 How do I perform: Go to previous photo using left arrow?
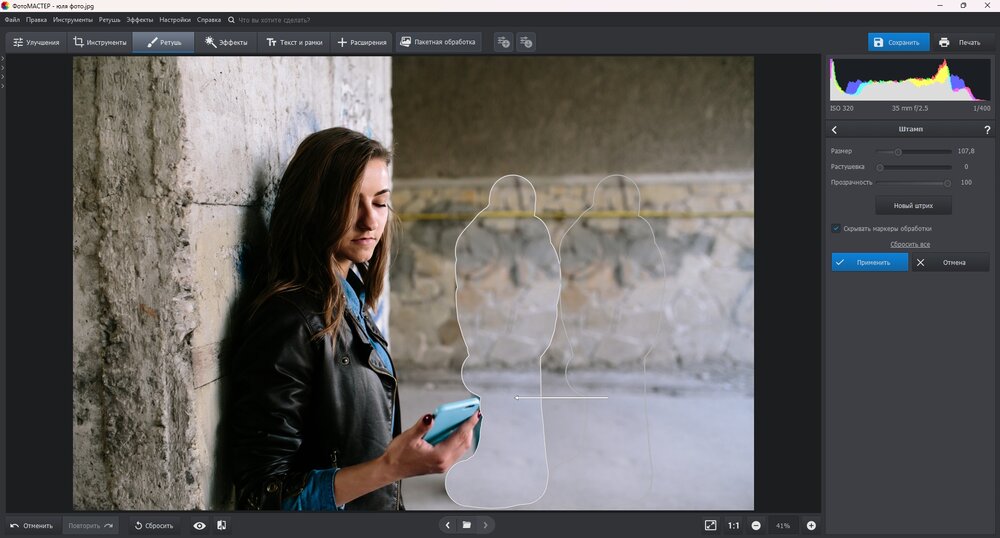[x=448, y=525]
